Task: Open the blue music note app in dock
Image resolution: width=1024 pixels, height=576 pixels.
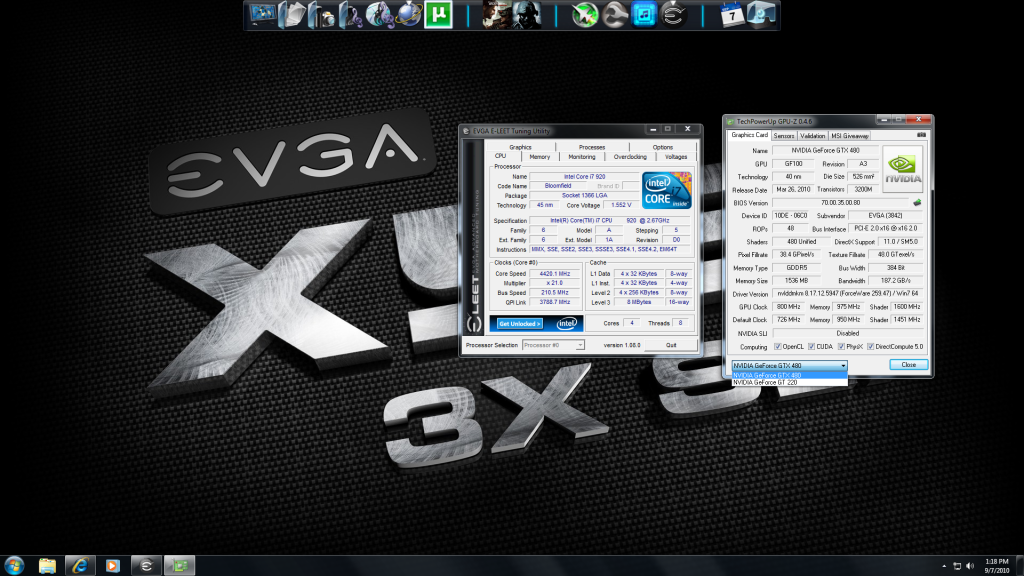Action: [x=643, y=15]
